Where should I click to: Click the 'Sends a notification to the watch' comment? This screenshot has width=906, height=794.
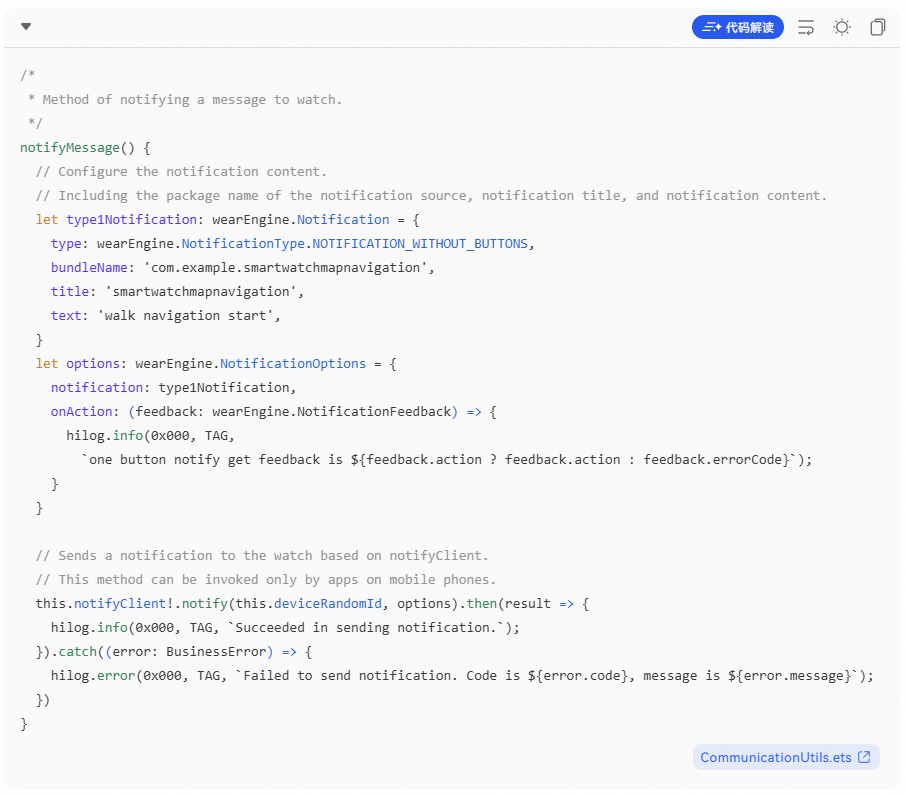pyautogui.click(x=262, y=555)
